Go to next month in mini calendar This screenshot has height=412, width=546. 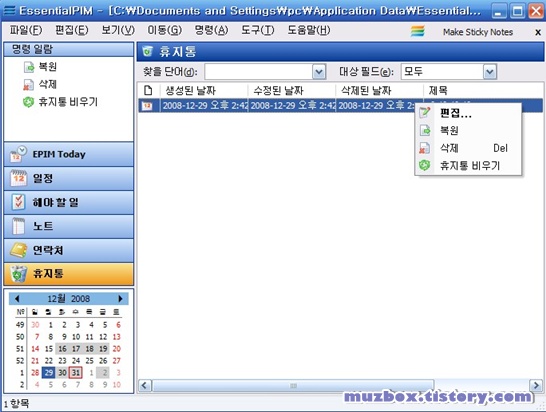coord(120,298)
